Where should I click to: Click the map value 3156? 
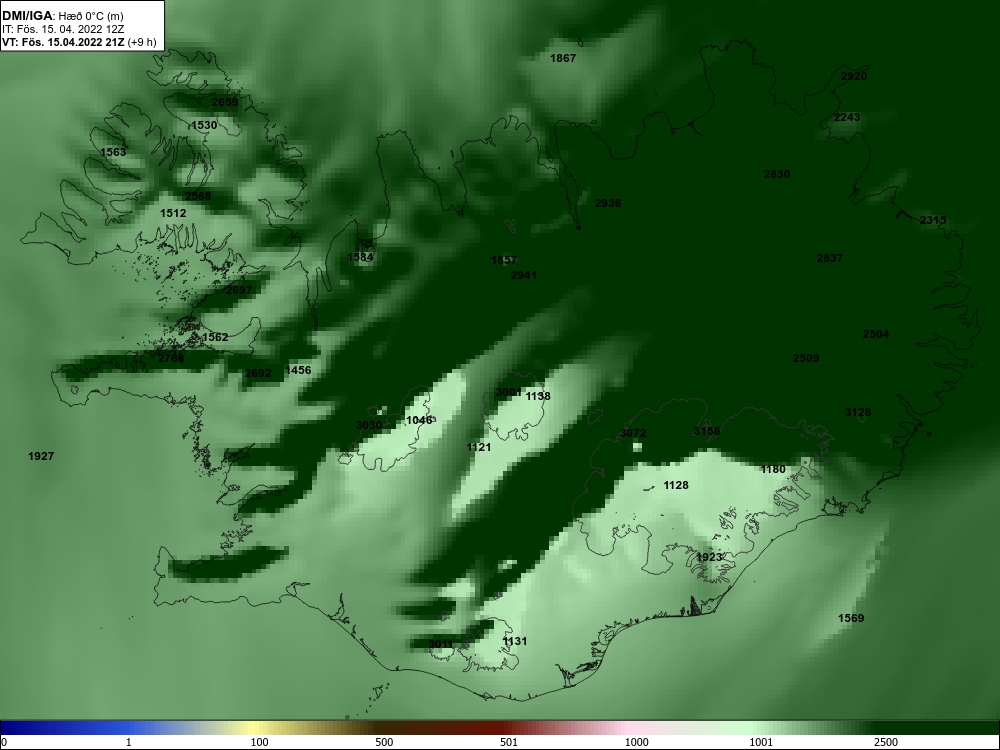[x=707, y=431]
